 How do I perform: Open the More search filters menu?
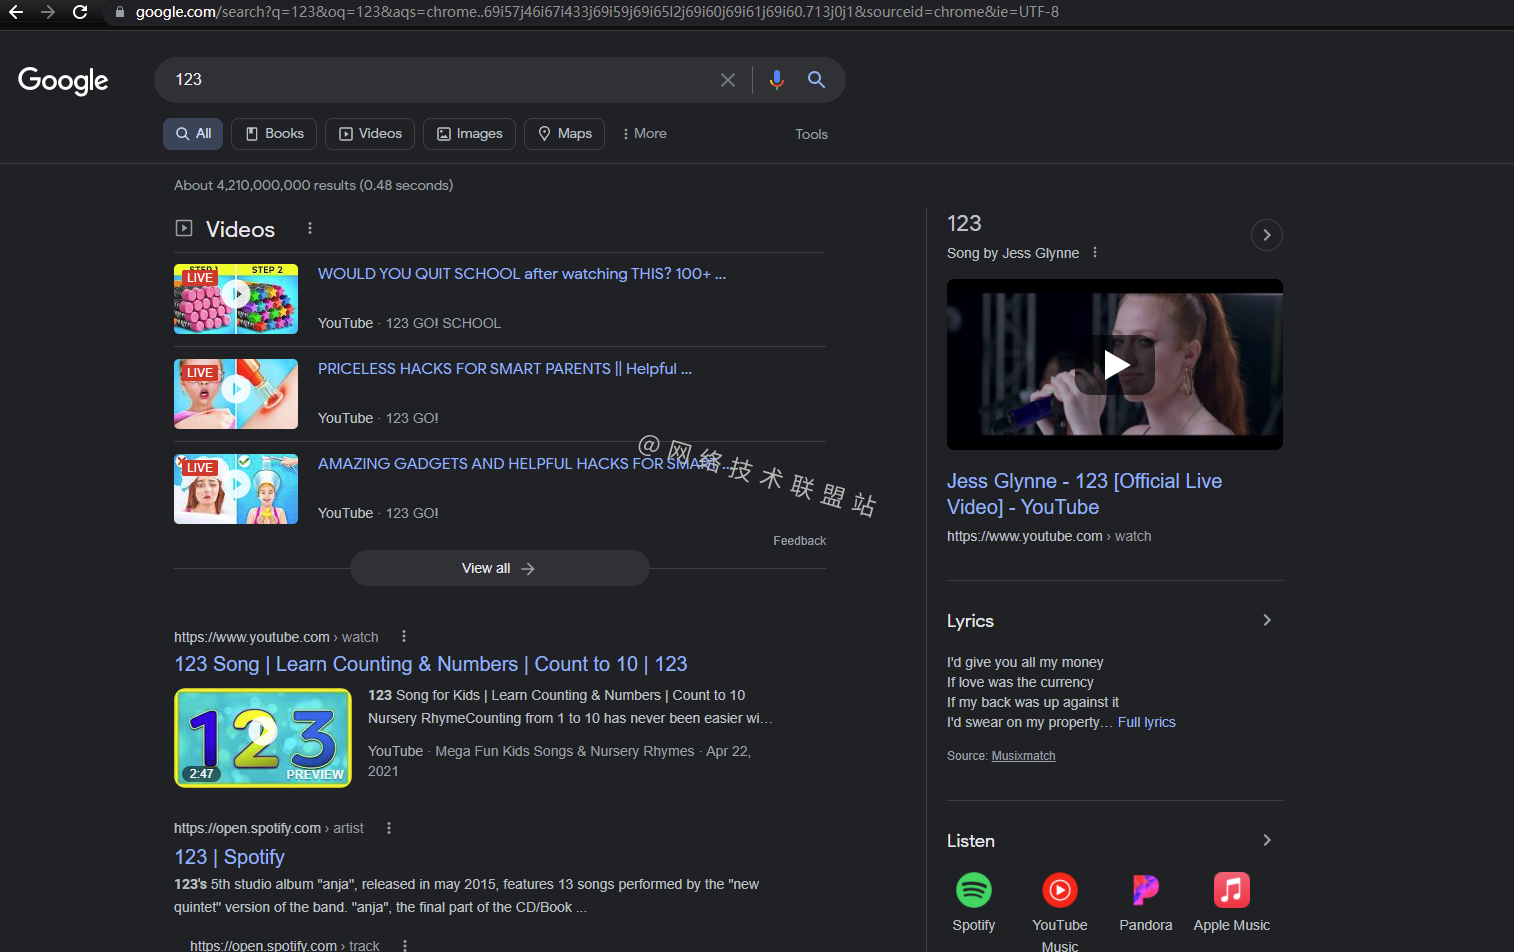(644, 134)
